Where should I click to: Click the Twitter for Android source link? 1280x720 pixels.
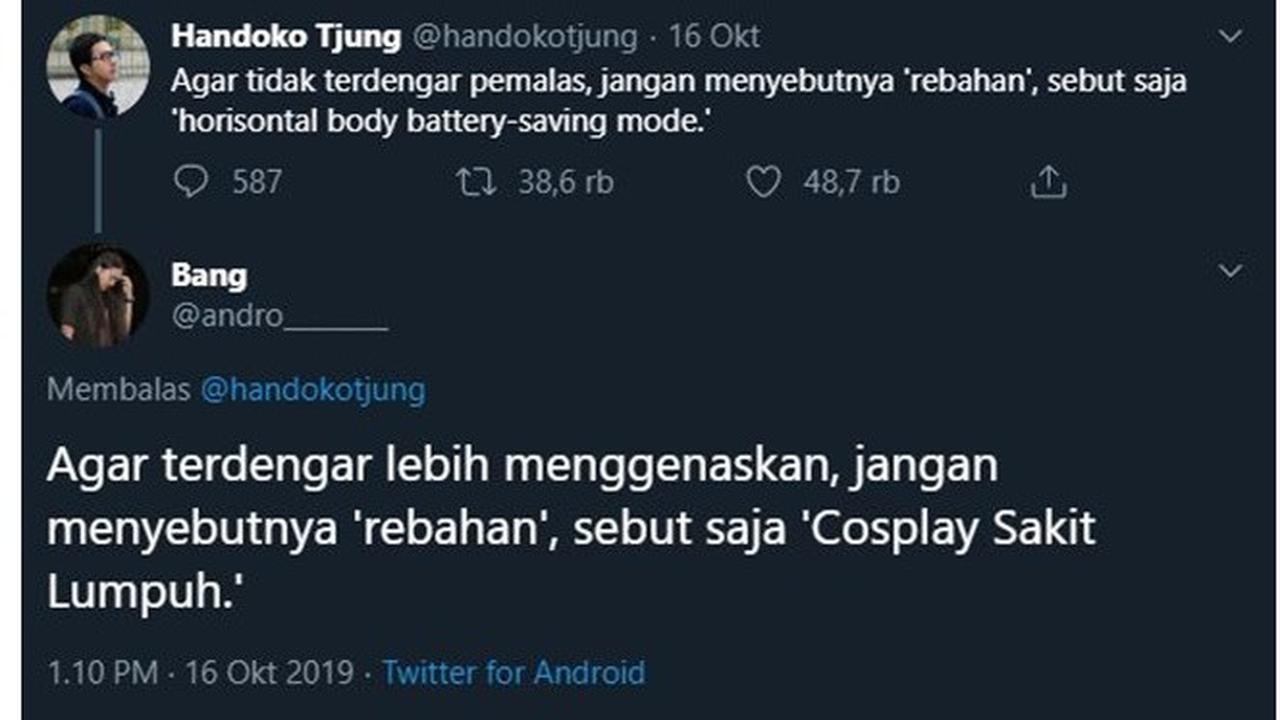(x=515, y=673)
